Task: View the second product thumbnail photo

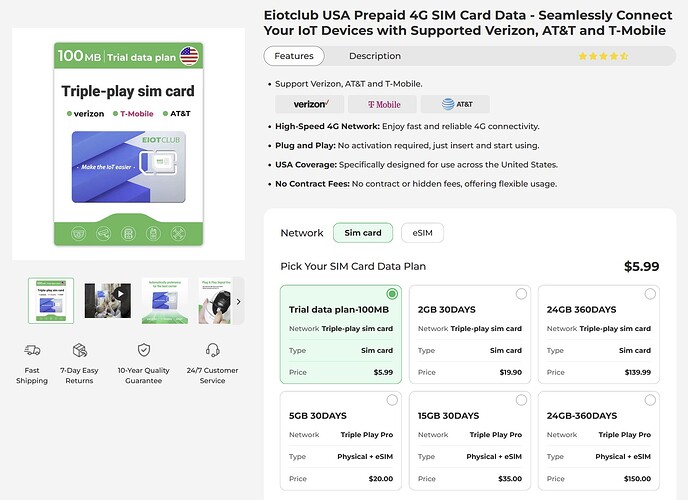Action: point(107,300)
